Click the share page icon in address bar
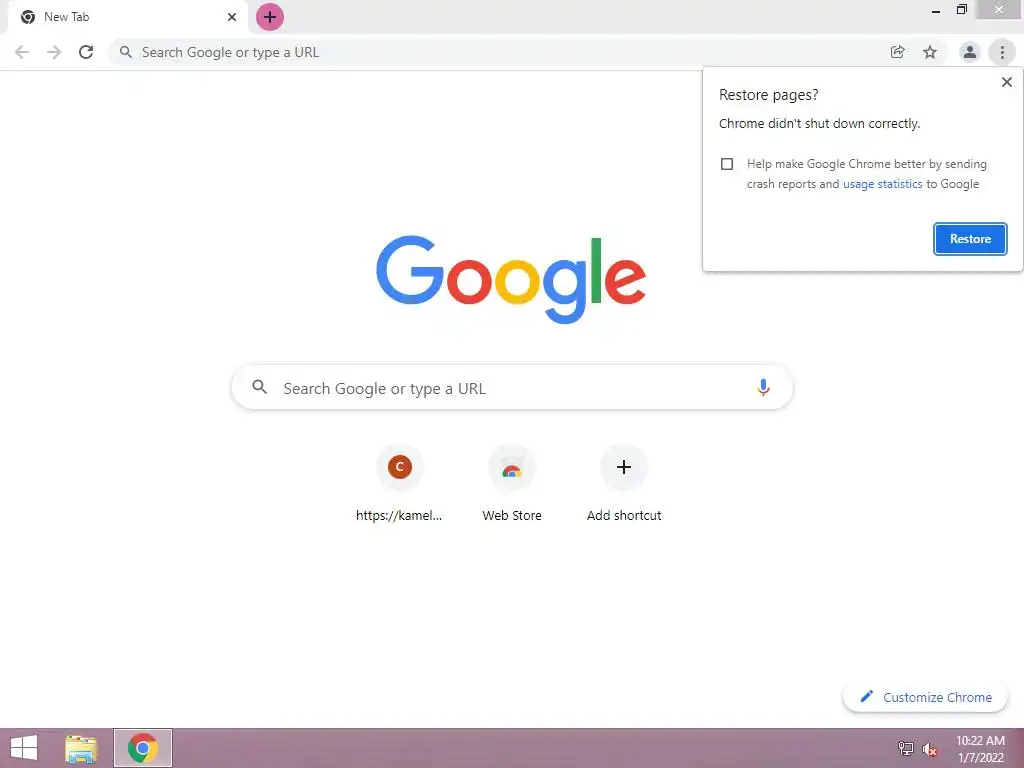The image size is (1024, 768). (x=898, y=52)
